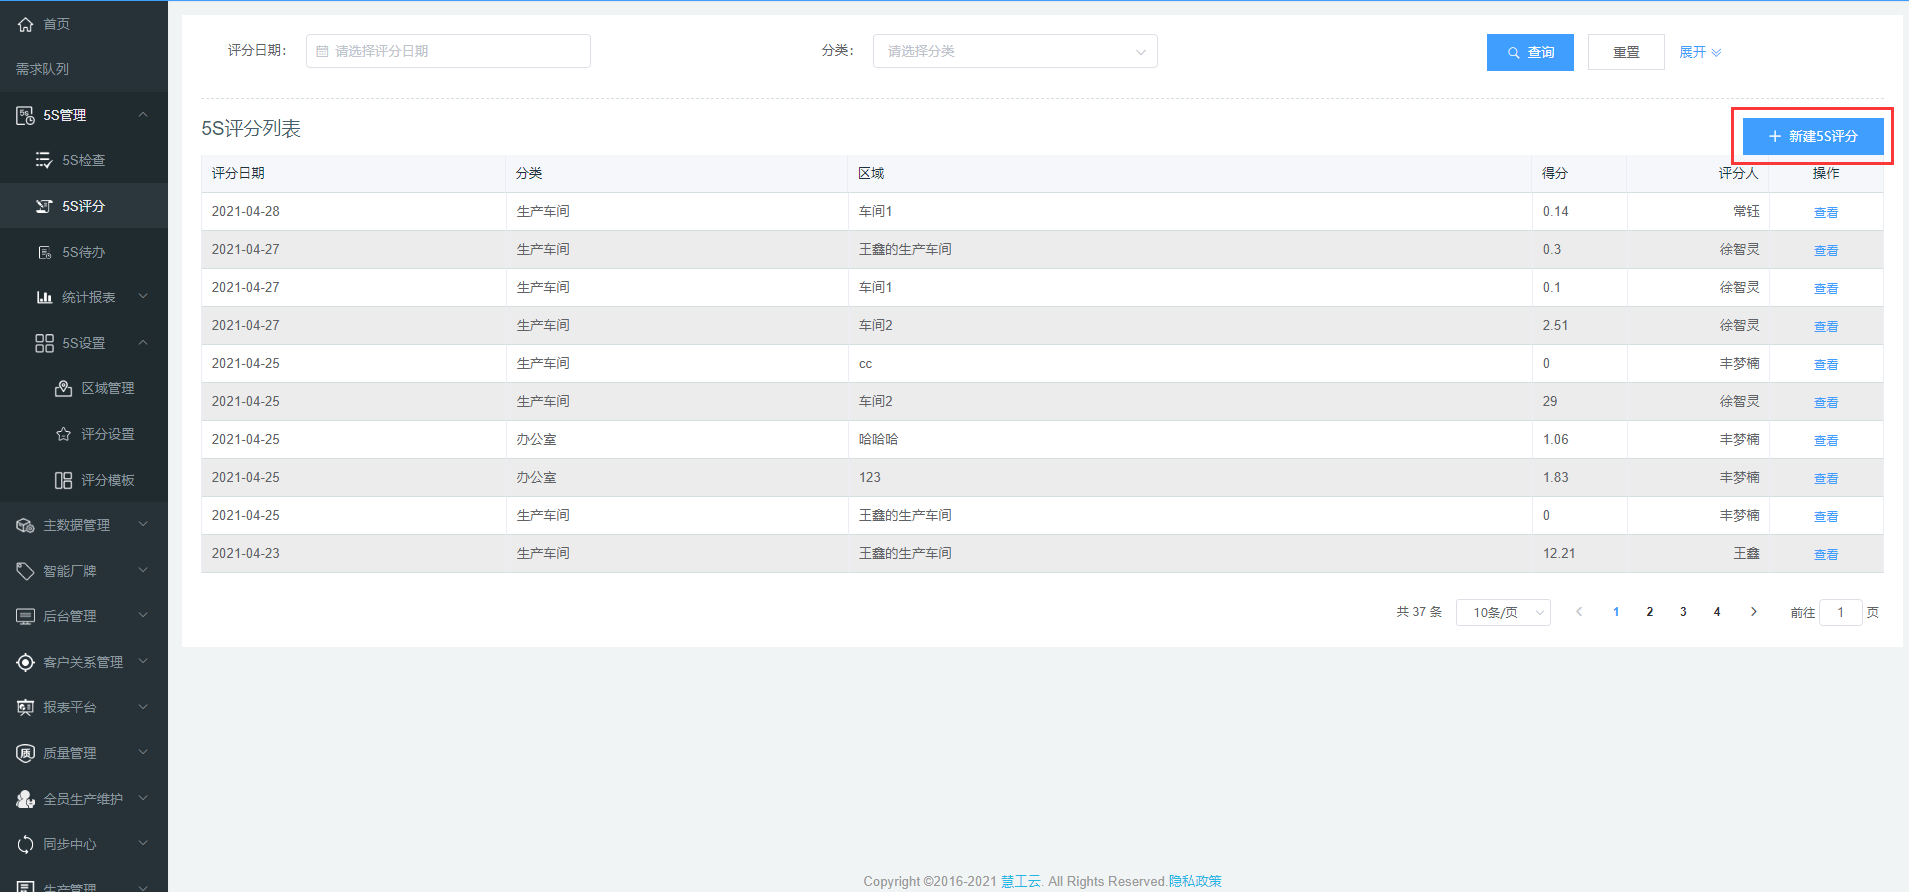Open the 10条/页 page size dropdown
This screenshot has height=892, width=1909.
coord(1502,612)
